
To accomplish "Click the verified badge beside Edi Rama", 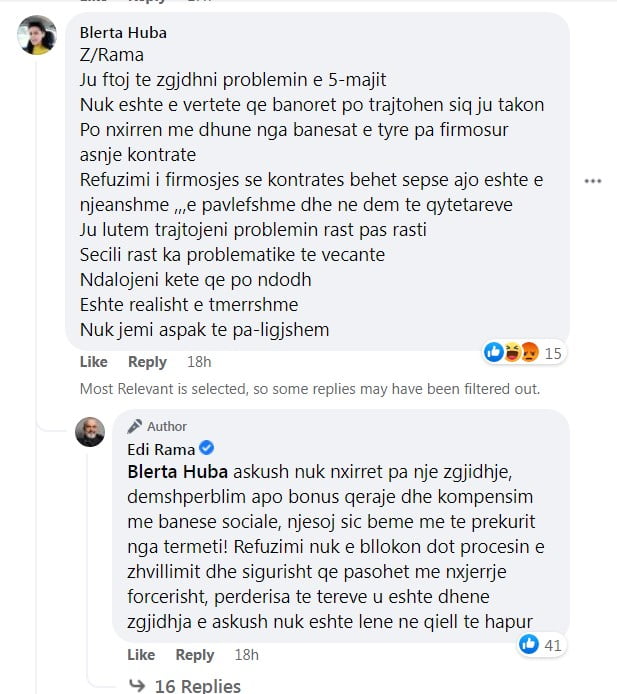I will (x=206, y=448).
